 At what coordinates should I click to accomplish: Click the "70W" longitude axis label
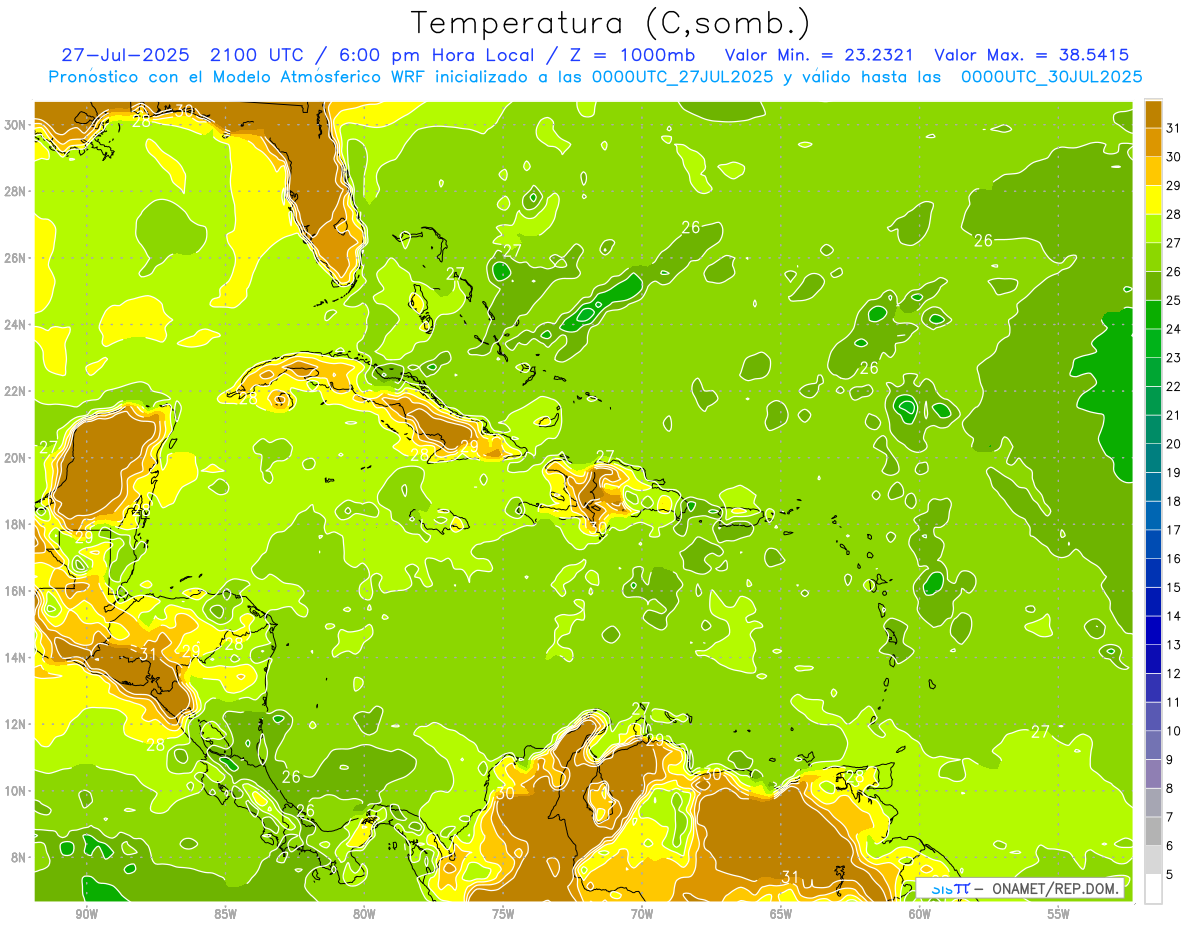642,913
